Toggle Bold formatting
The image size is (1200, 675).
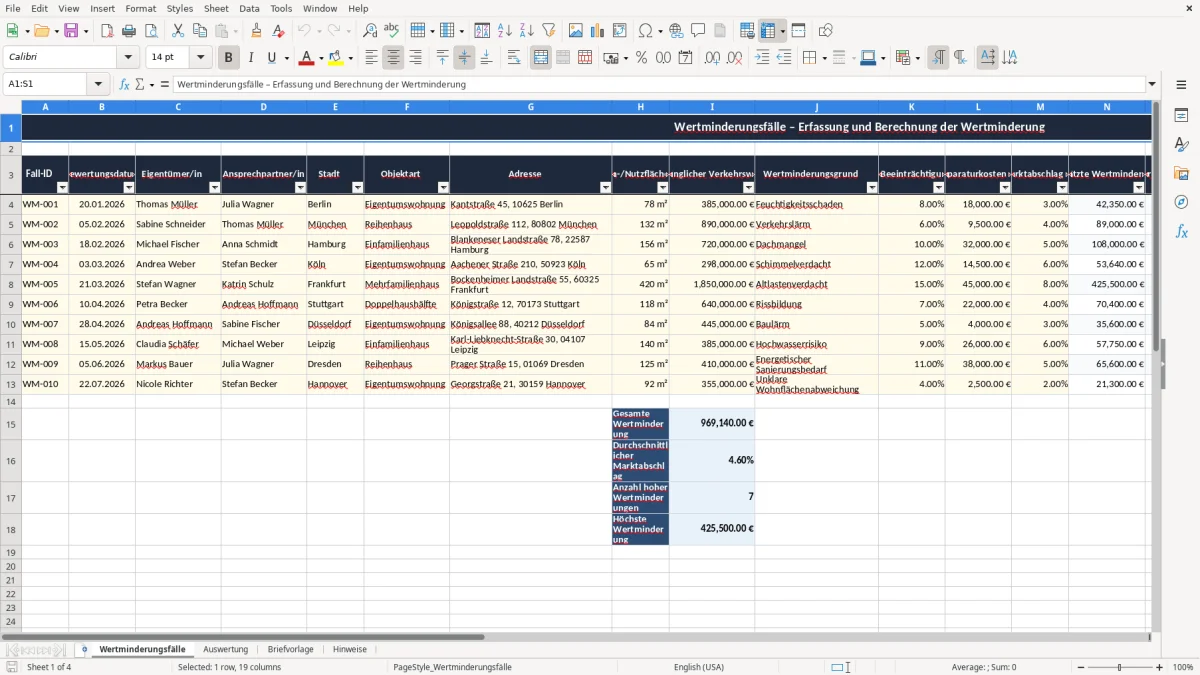tap(229, 58)
